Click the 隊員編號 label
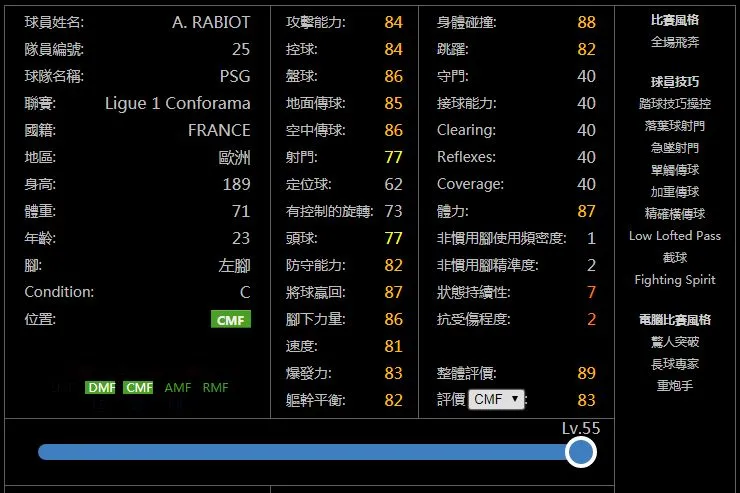This screenshot has height=493, width=740. 54,49
